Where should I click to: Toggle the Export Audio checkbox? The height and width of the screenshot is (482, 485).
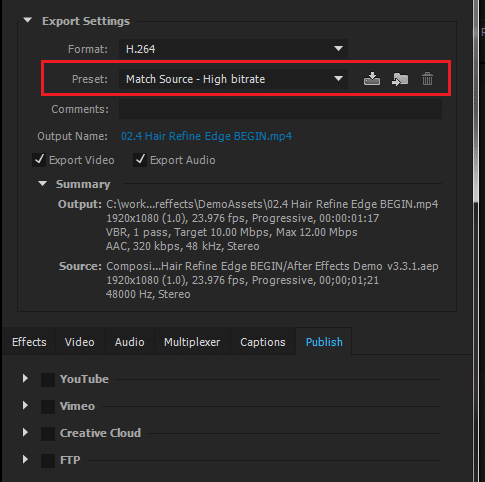[140, 160]
